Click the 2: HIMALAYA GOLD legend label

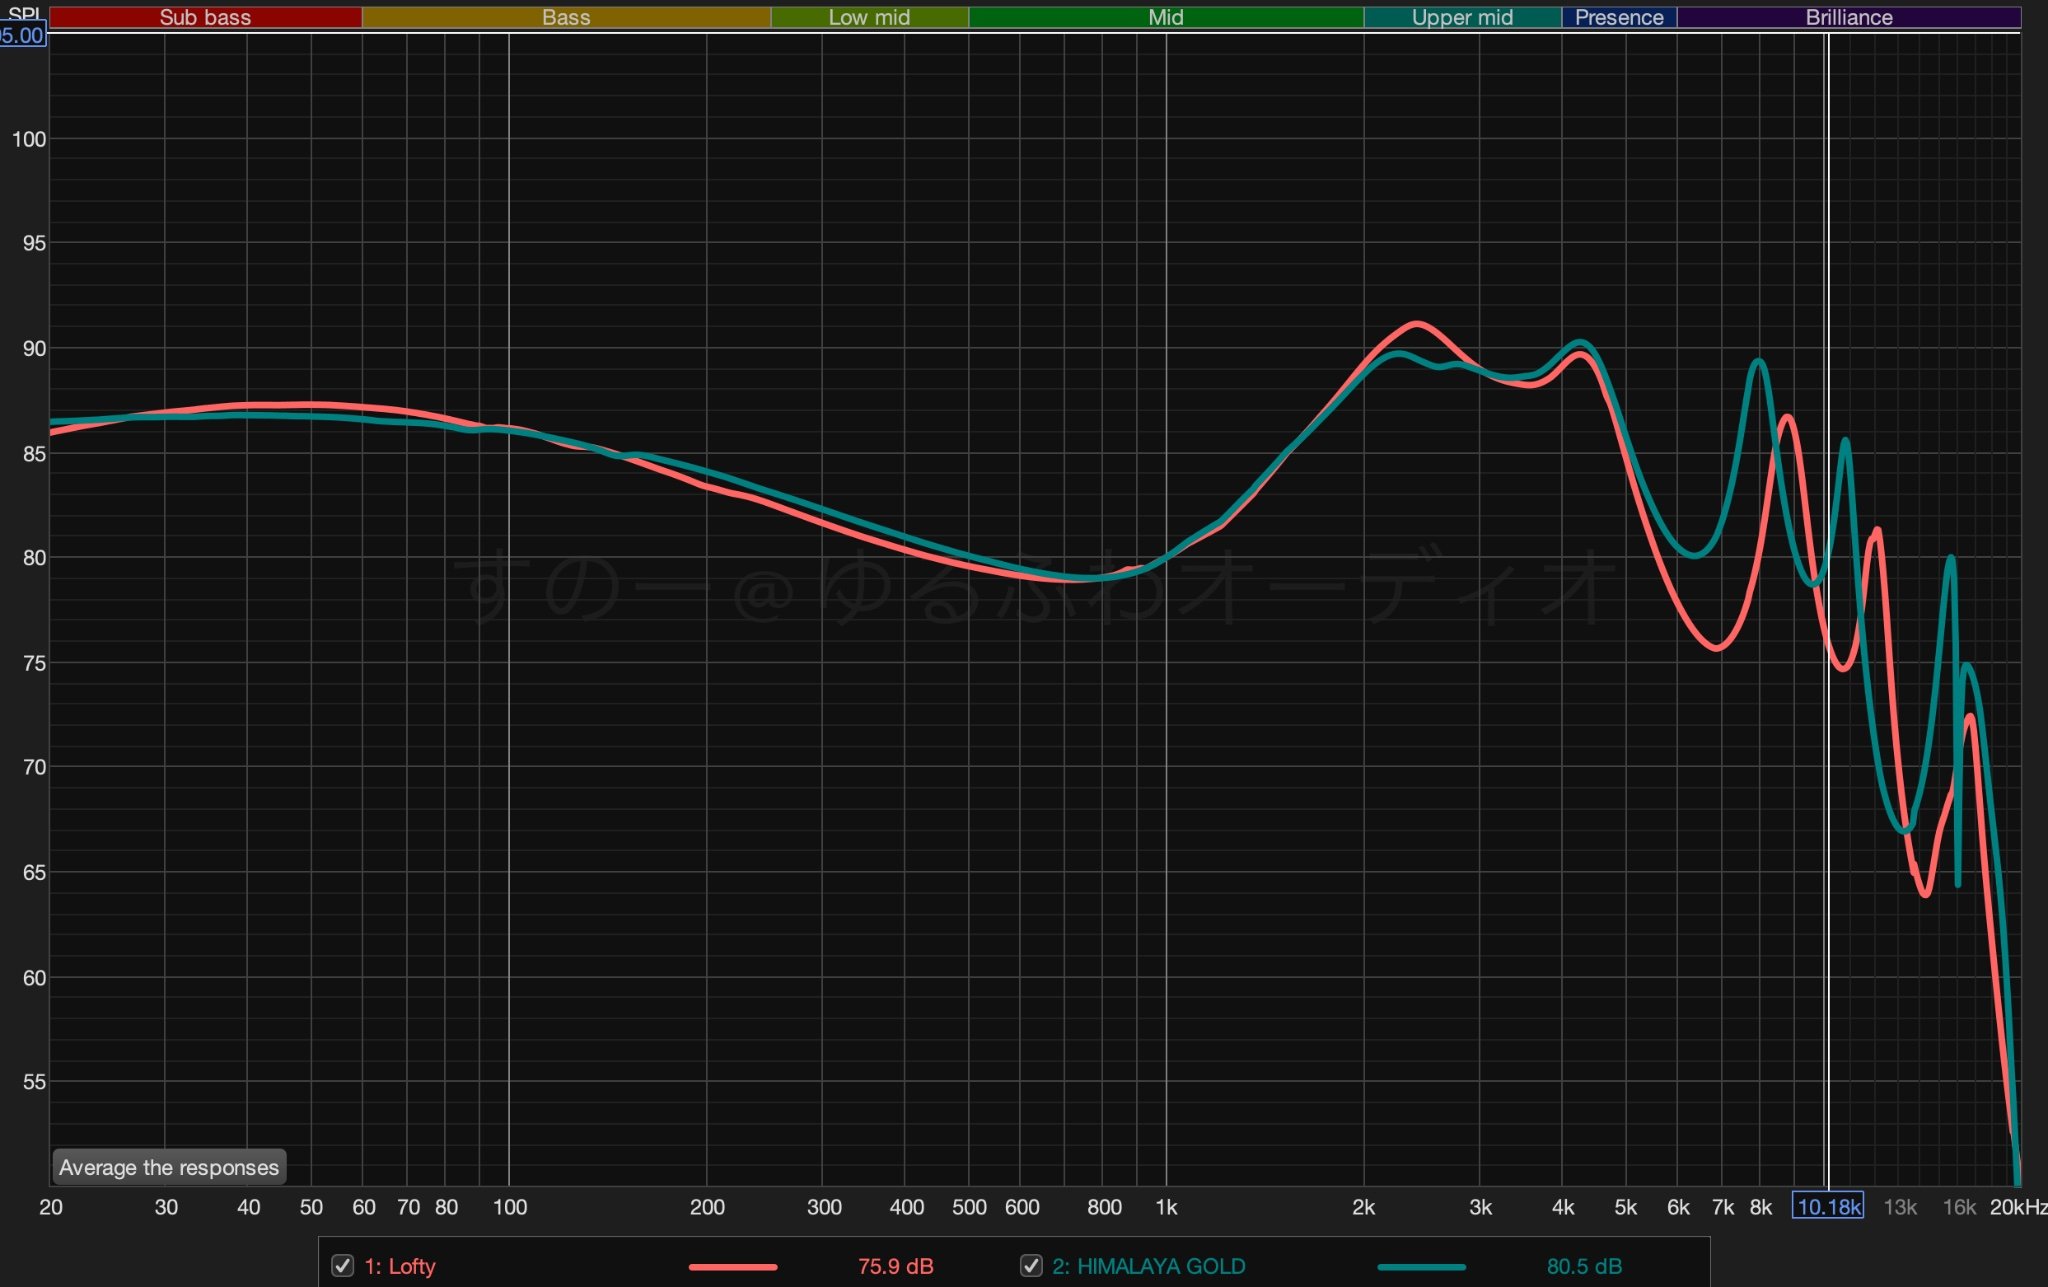(x=1149, y=1266)
